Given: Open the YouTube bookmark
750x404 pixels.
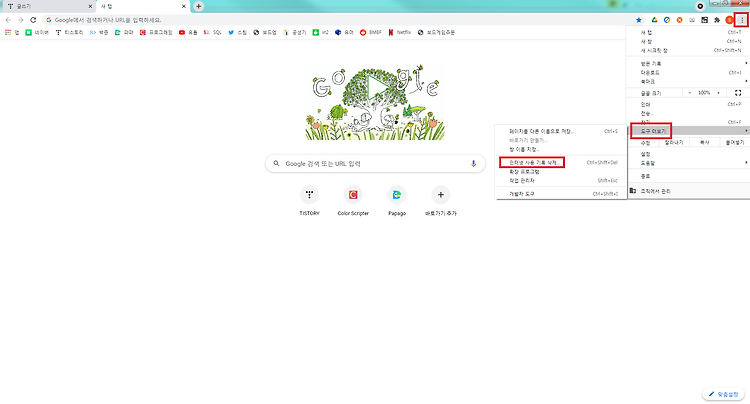Looking at the screenshot, I should [188, 33].
